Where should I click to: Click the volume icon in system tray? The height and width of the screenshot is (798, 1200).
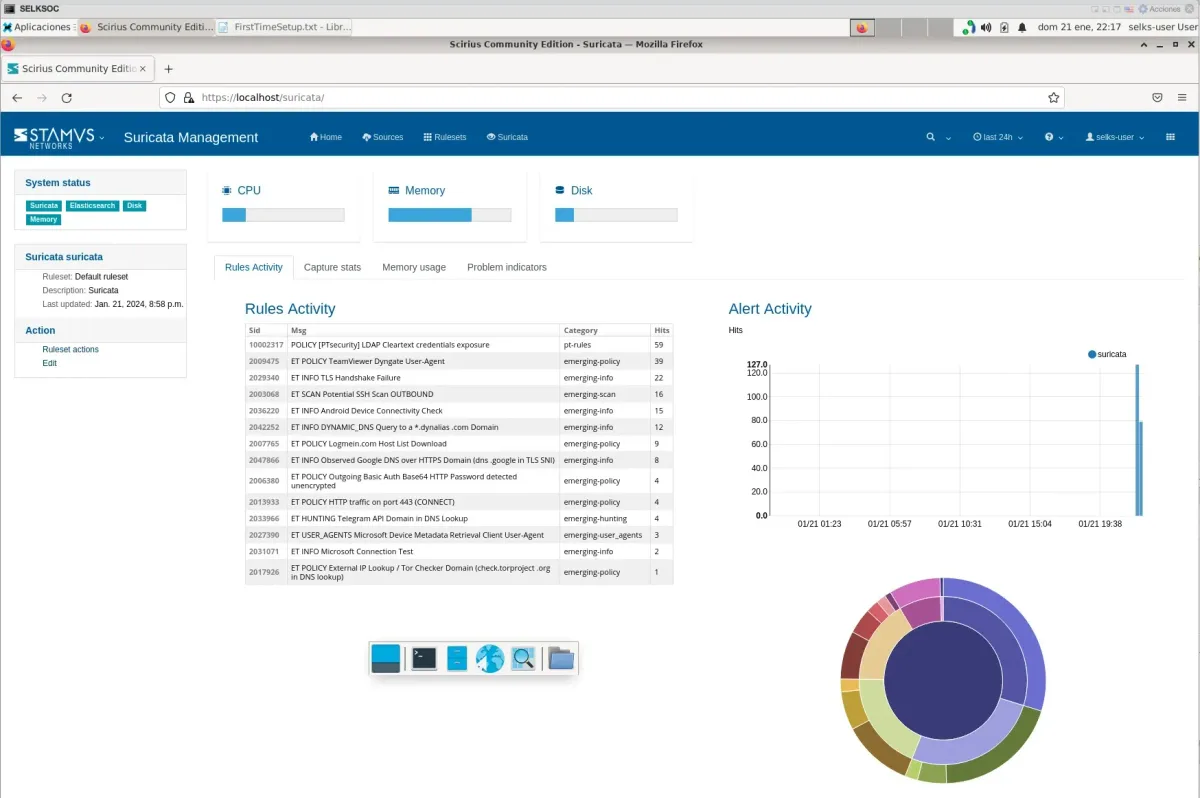(986, 28)
